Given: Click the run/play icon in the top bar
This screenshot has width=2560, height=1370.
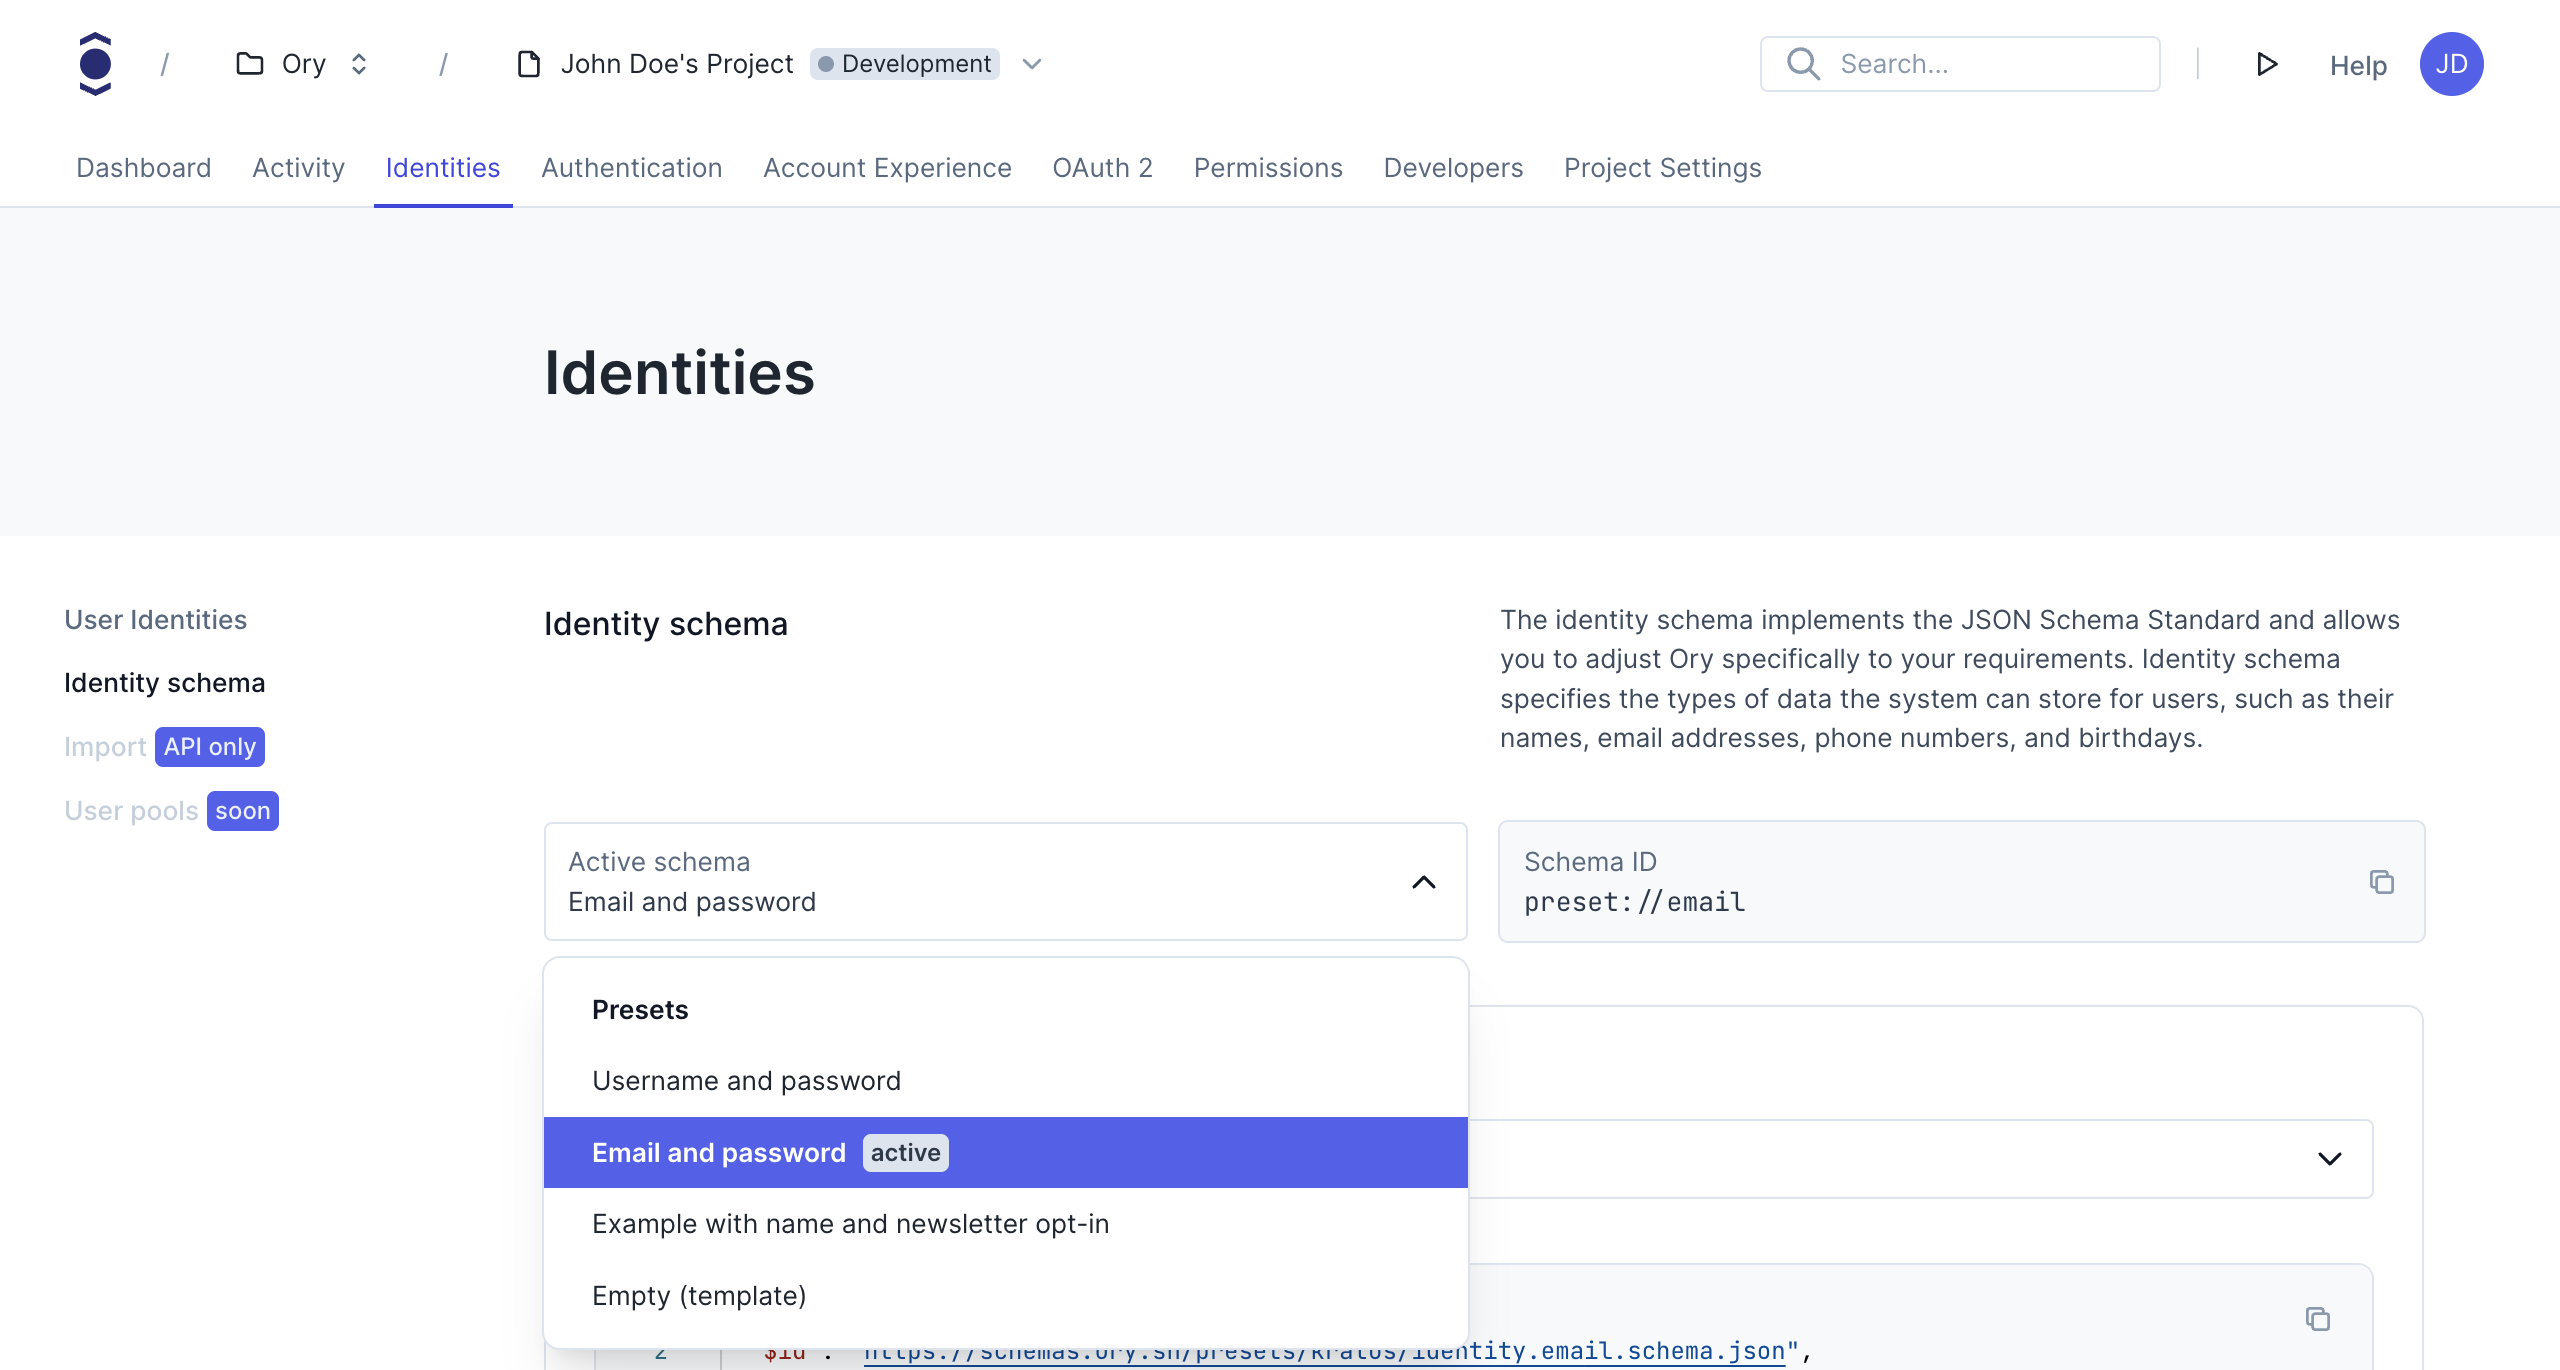Looking at the screenshot, I should [x=2267, y=63].
